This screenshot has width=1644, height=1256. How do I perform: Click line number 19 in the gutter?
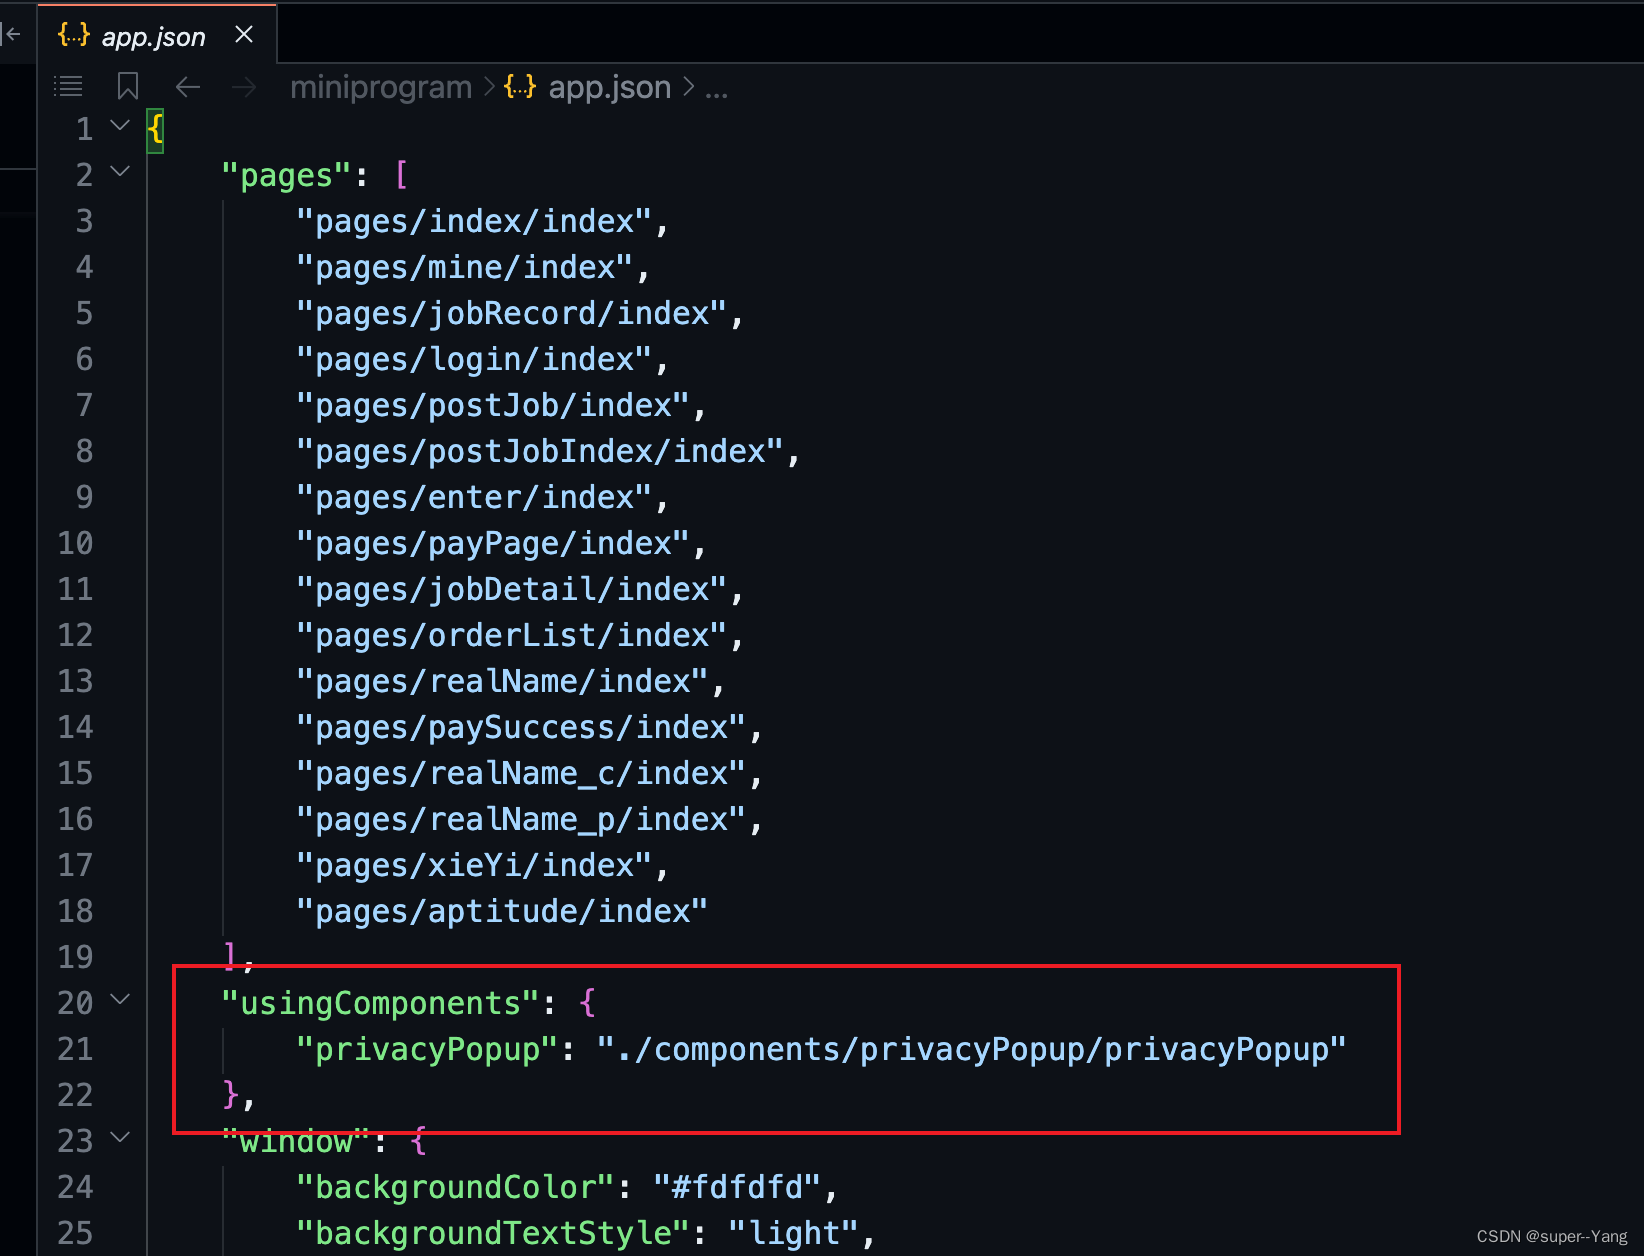75,958
